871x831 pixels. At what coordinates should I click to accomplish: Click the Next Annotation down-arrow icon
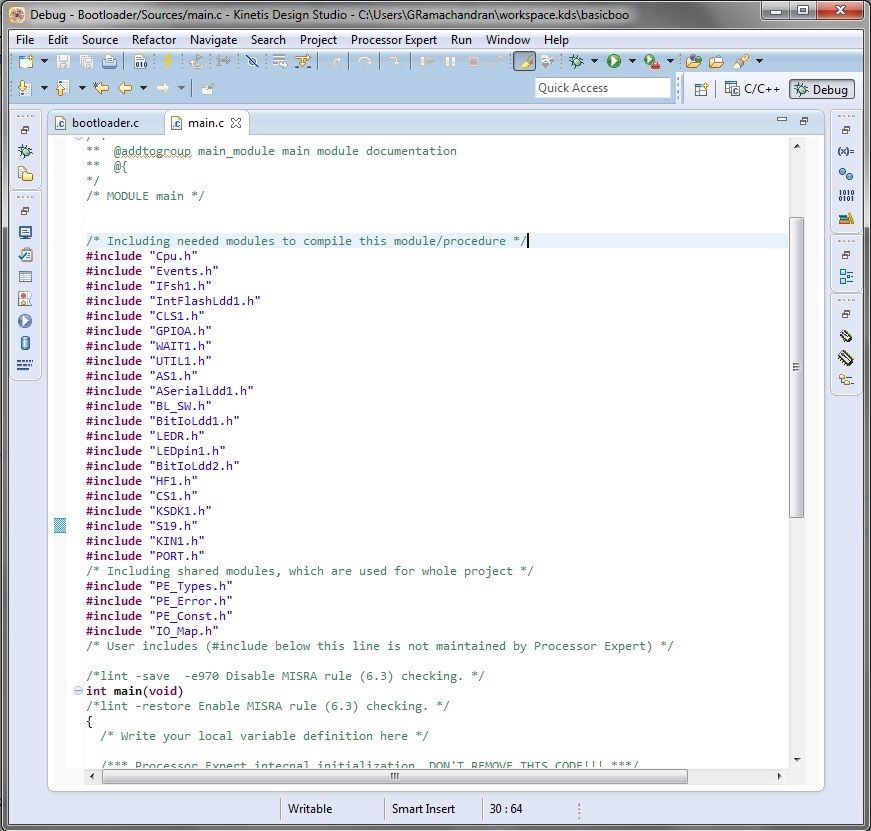24,88
